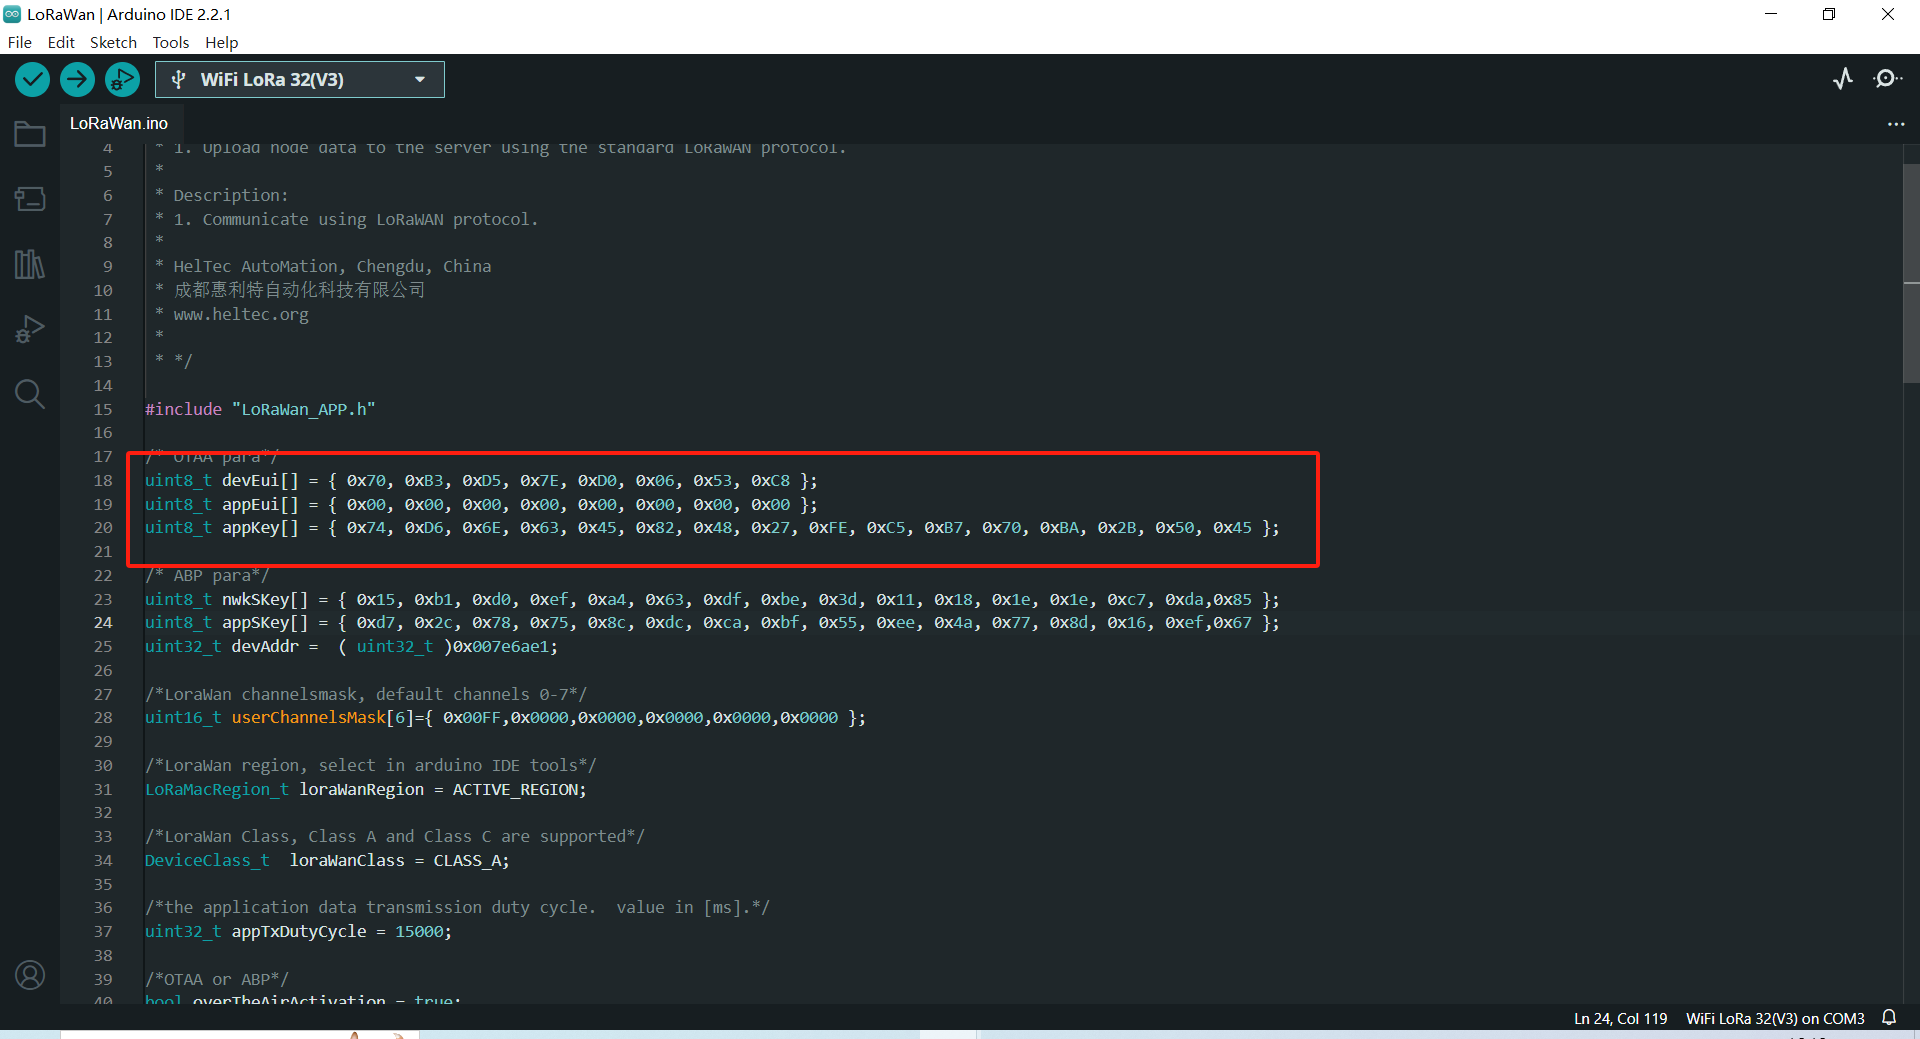Open the Tools menu

(x=170, y=42)
